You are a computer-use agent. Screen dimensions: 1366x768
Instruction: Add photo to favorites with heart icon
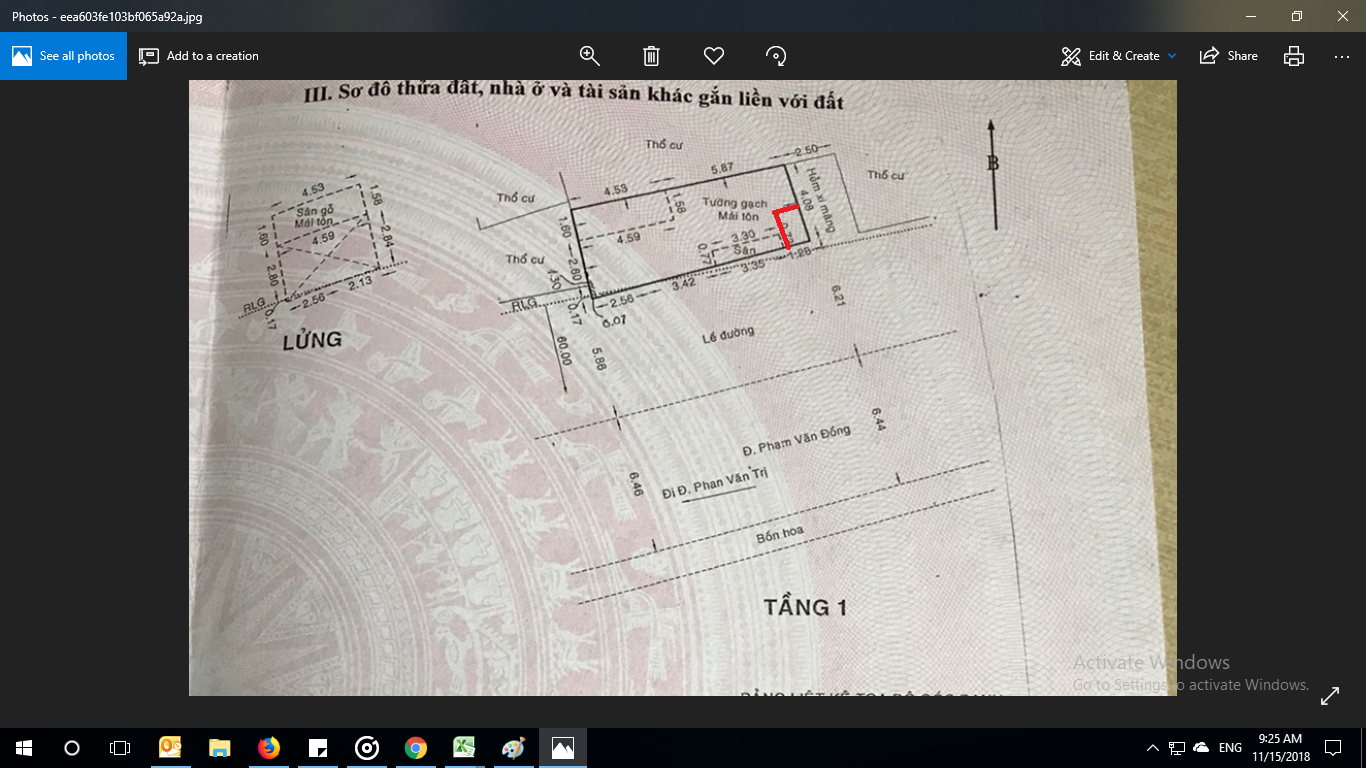[713, 56]
